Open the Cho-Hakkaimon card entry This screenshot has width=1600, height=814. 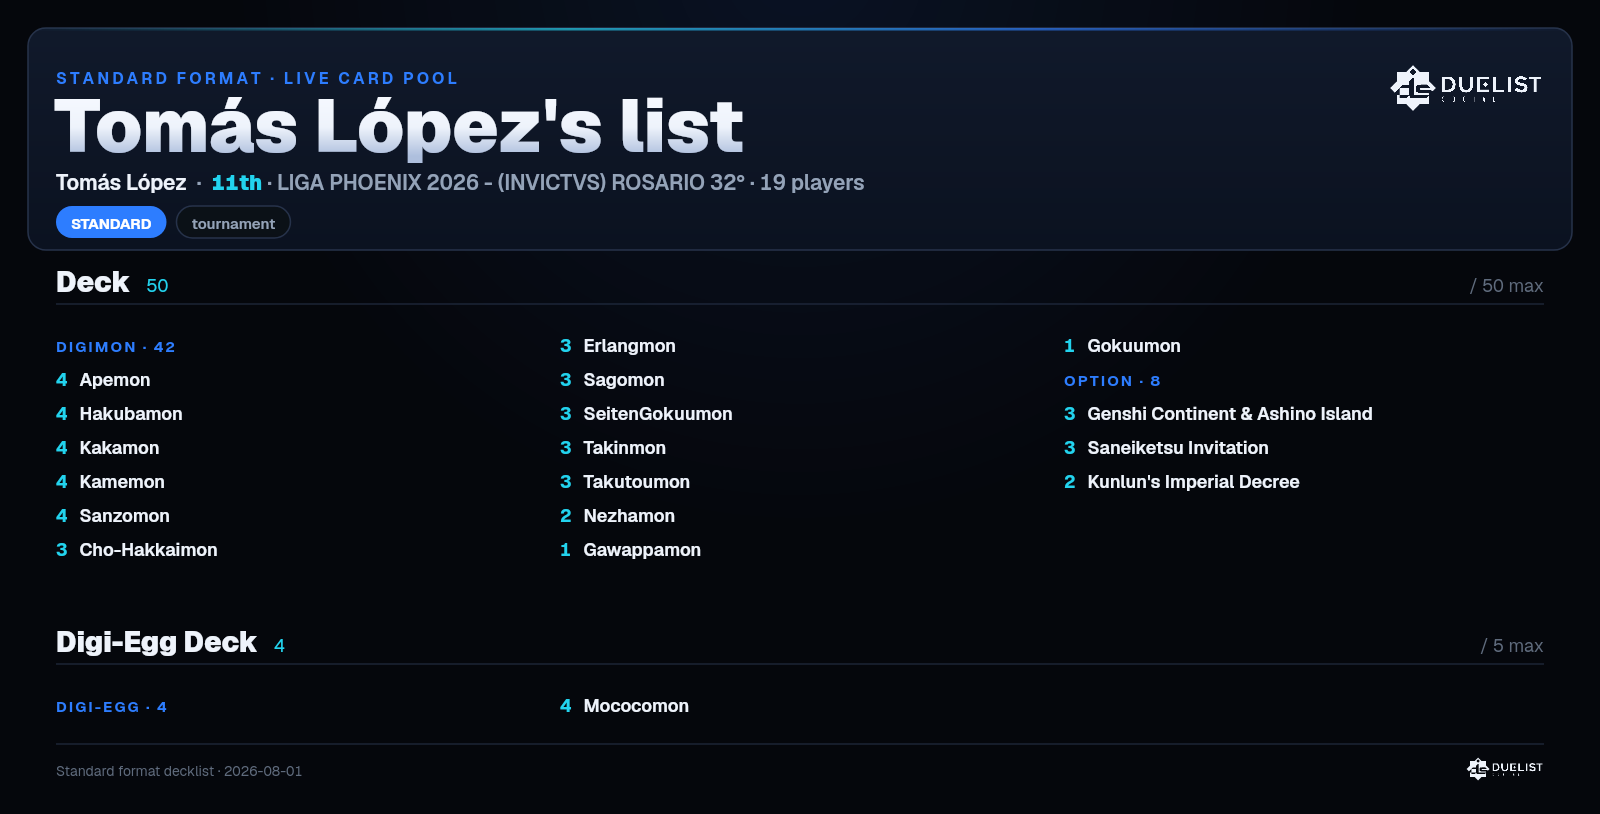pos(137,550)
